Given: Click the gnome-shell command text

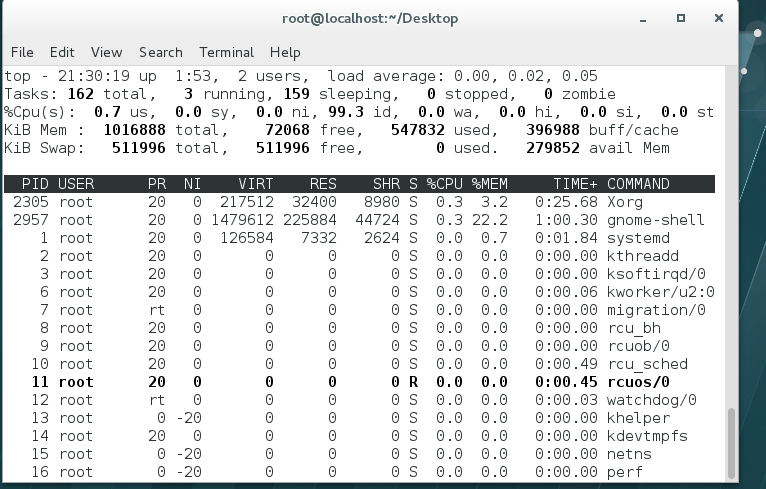Looking at the screenshot, I should coord(656,220).
